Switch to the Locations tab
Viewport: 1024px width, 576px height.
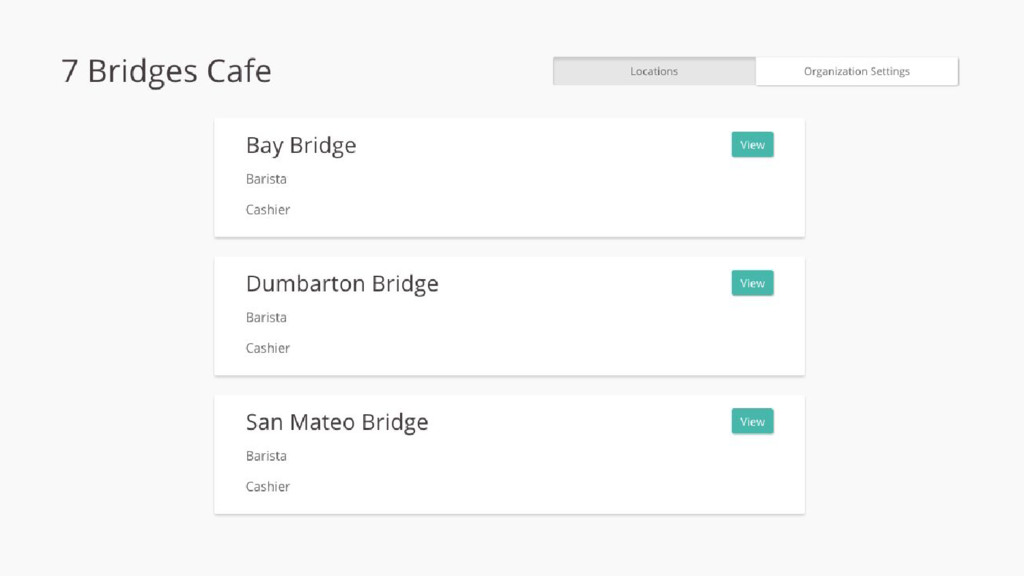654,71
